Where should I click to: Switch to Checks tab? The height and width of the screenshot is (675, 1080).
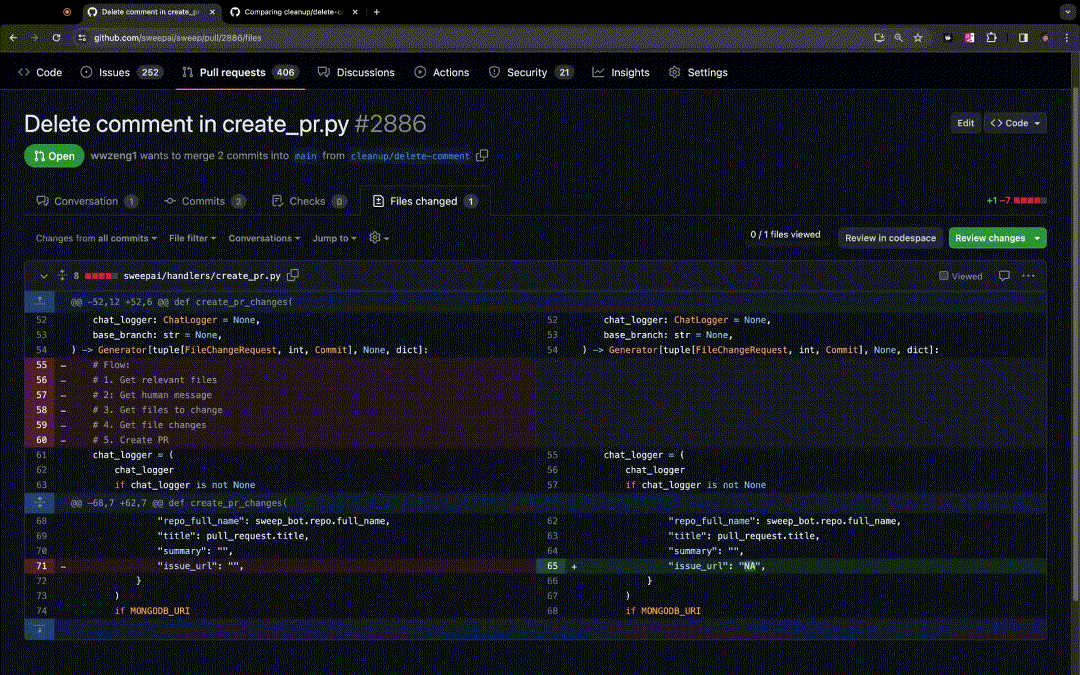tap(309, 201)
